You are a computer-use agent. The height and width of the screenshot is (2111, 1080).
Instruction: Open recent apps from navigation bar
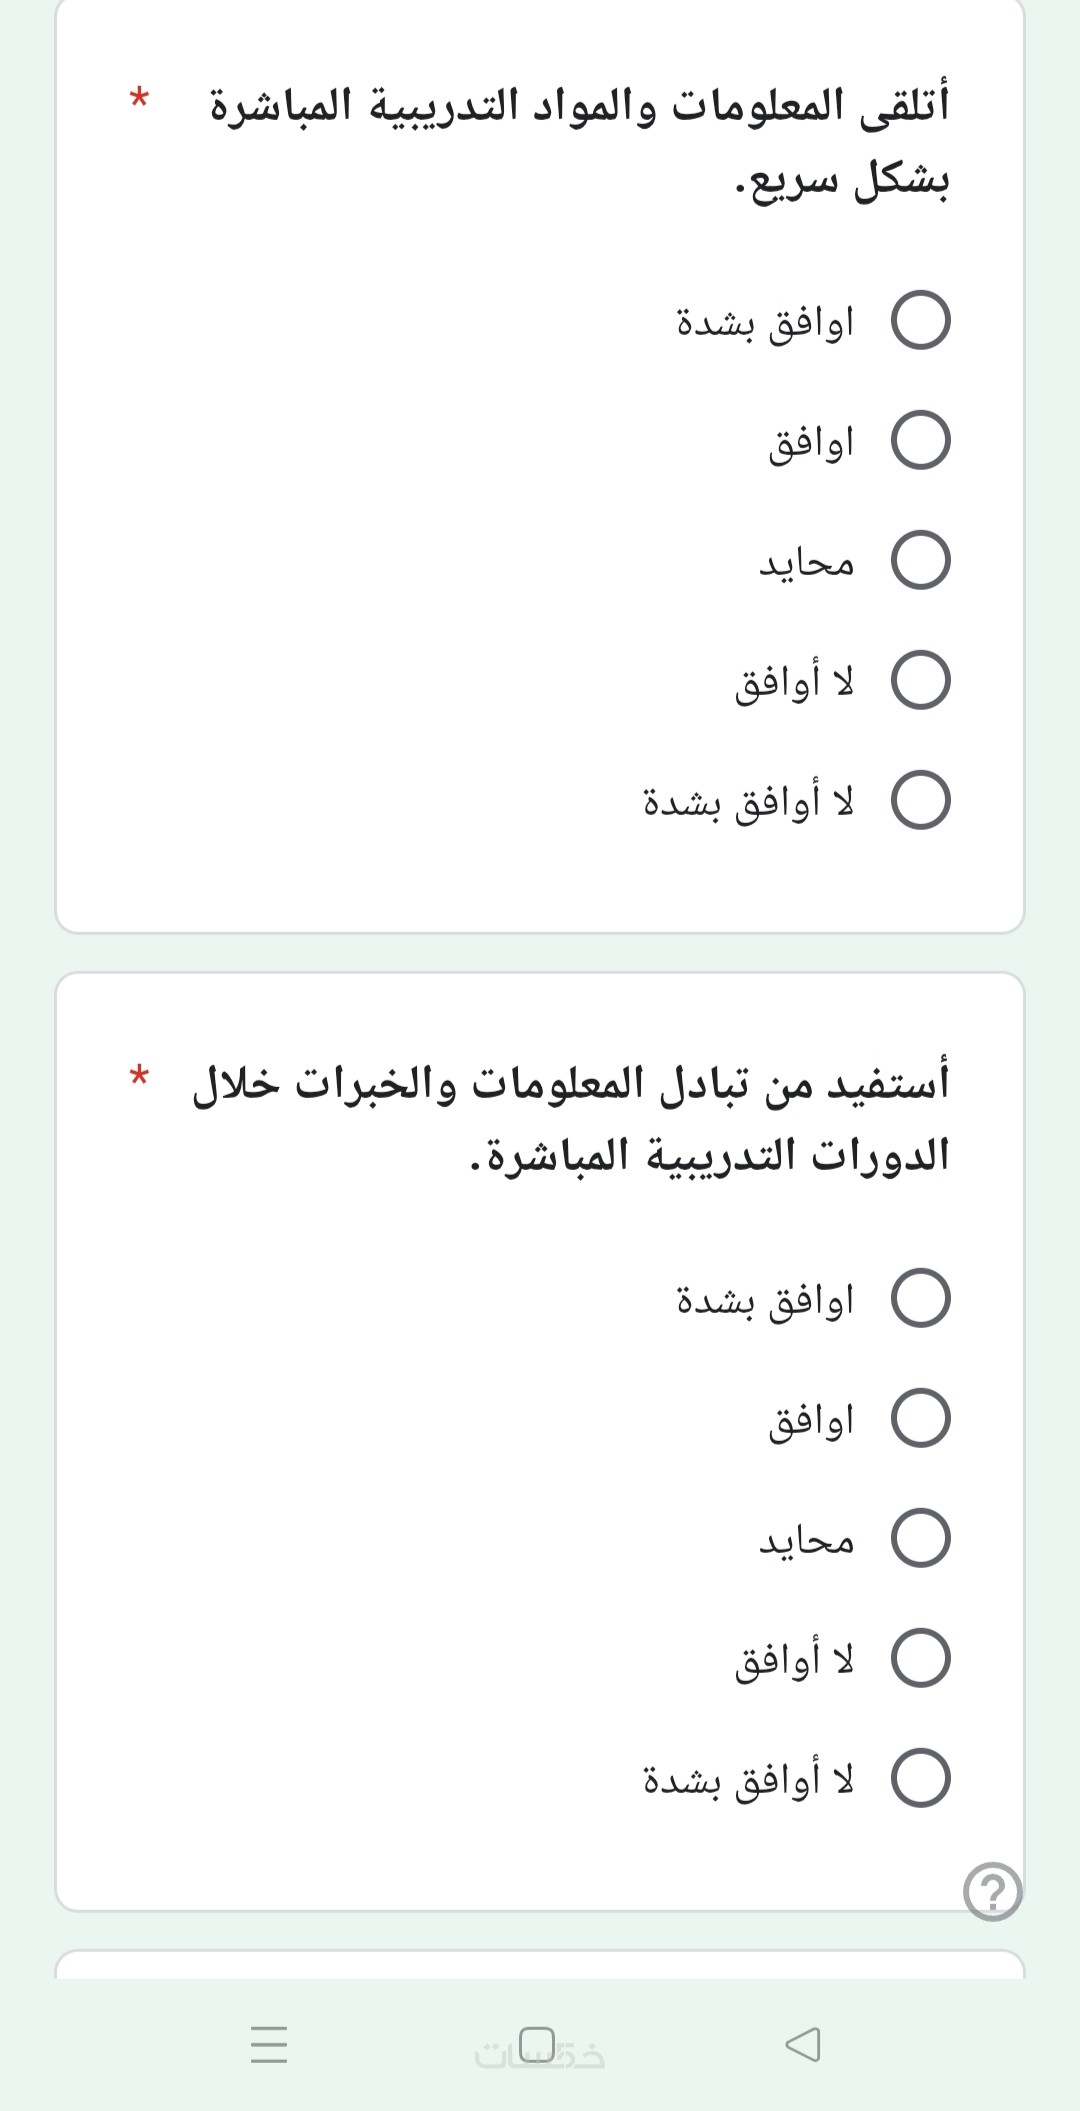[x=269, y=2044]
